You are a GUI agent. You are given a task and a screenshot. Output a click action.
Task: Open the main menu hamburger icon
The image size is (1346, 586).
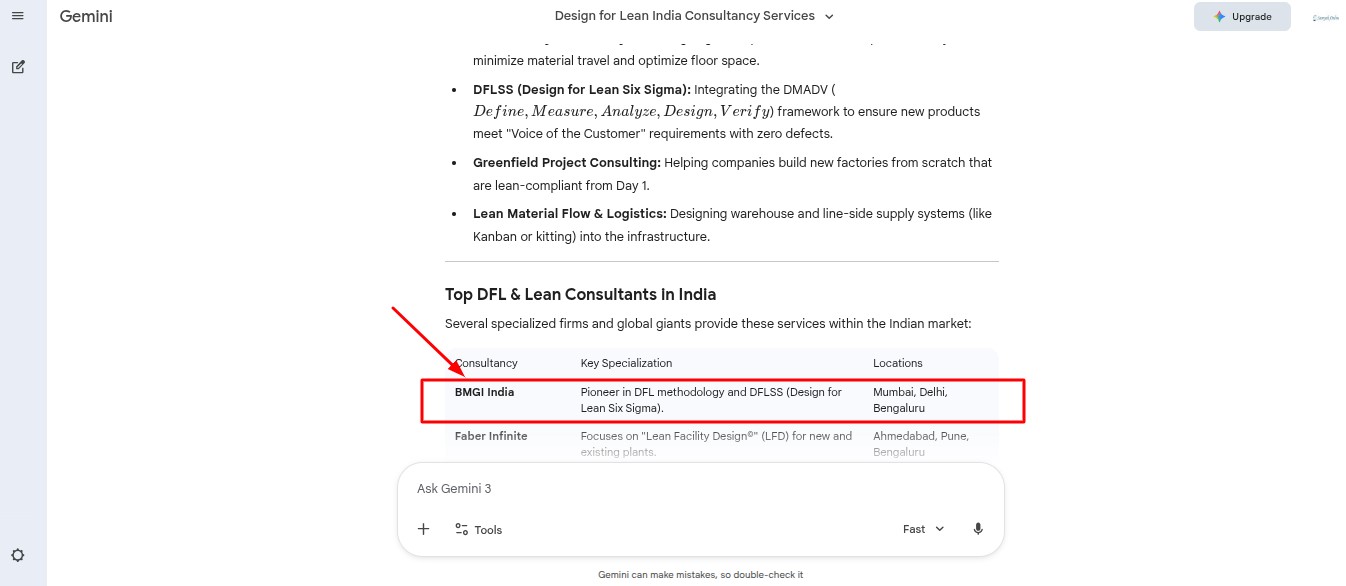[x=17, y=16]
